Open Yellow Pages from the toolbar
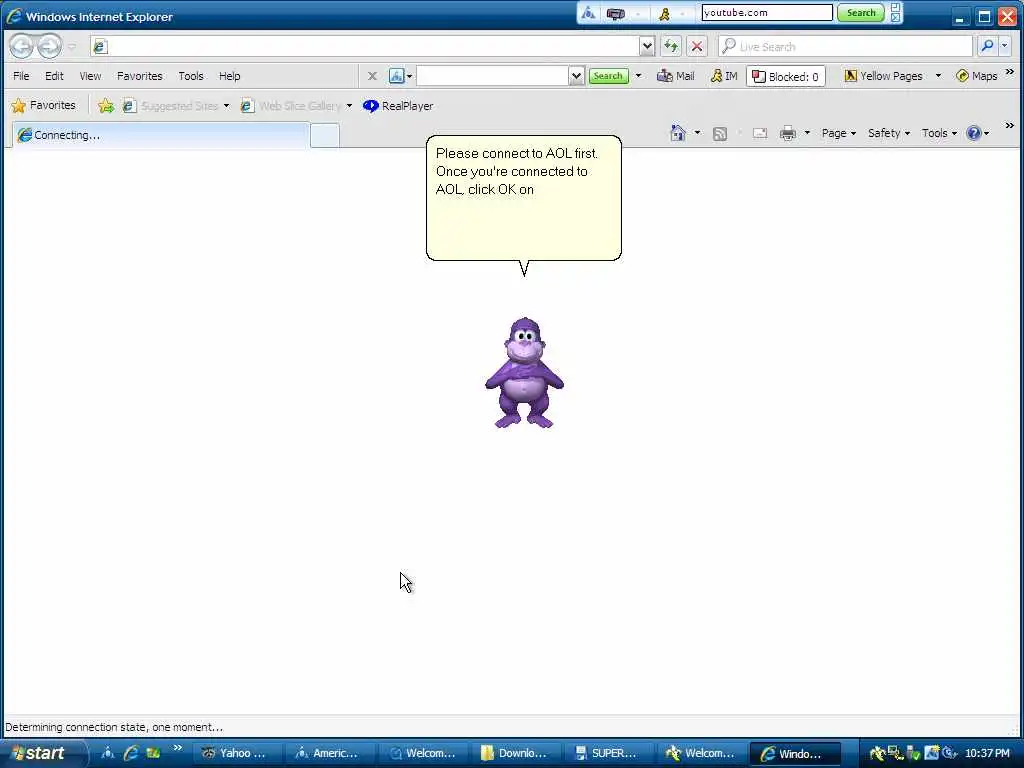 tap(884, 76)
